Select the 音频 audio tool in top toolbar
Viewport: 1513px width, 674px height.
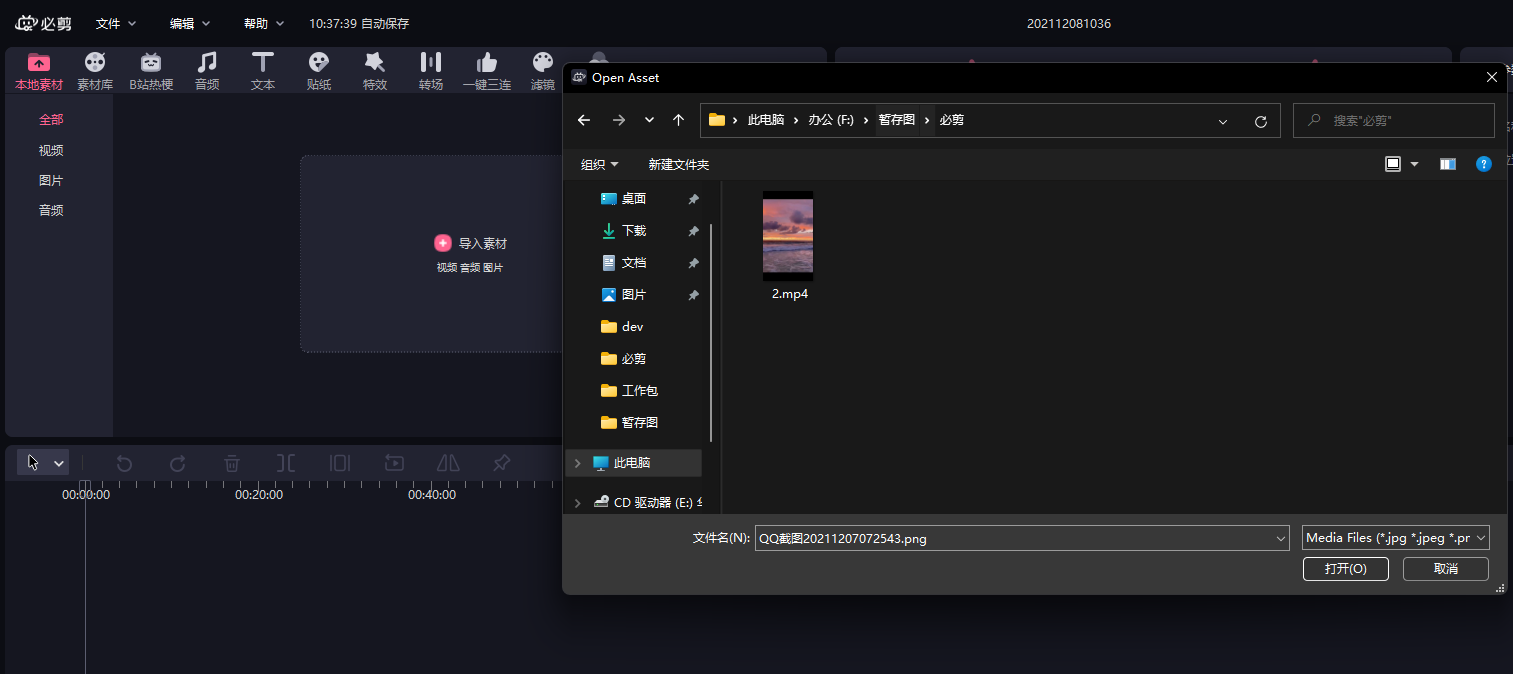207,70
